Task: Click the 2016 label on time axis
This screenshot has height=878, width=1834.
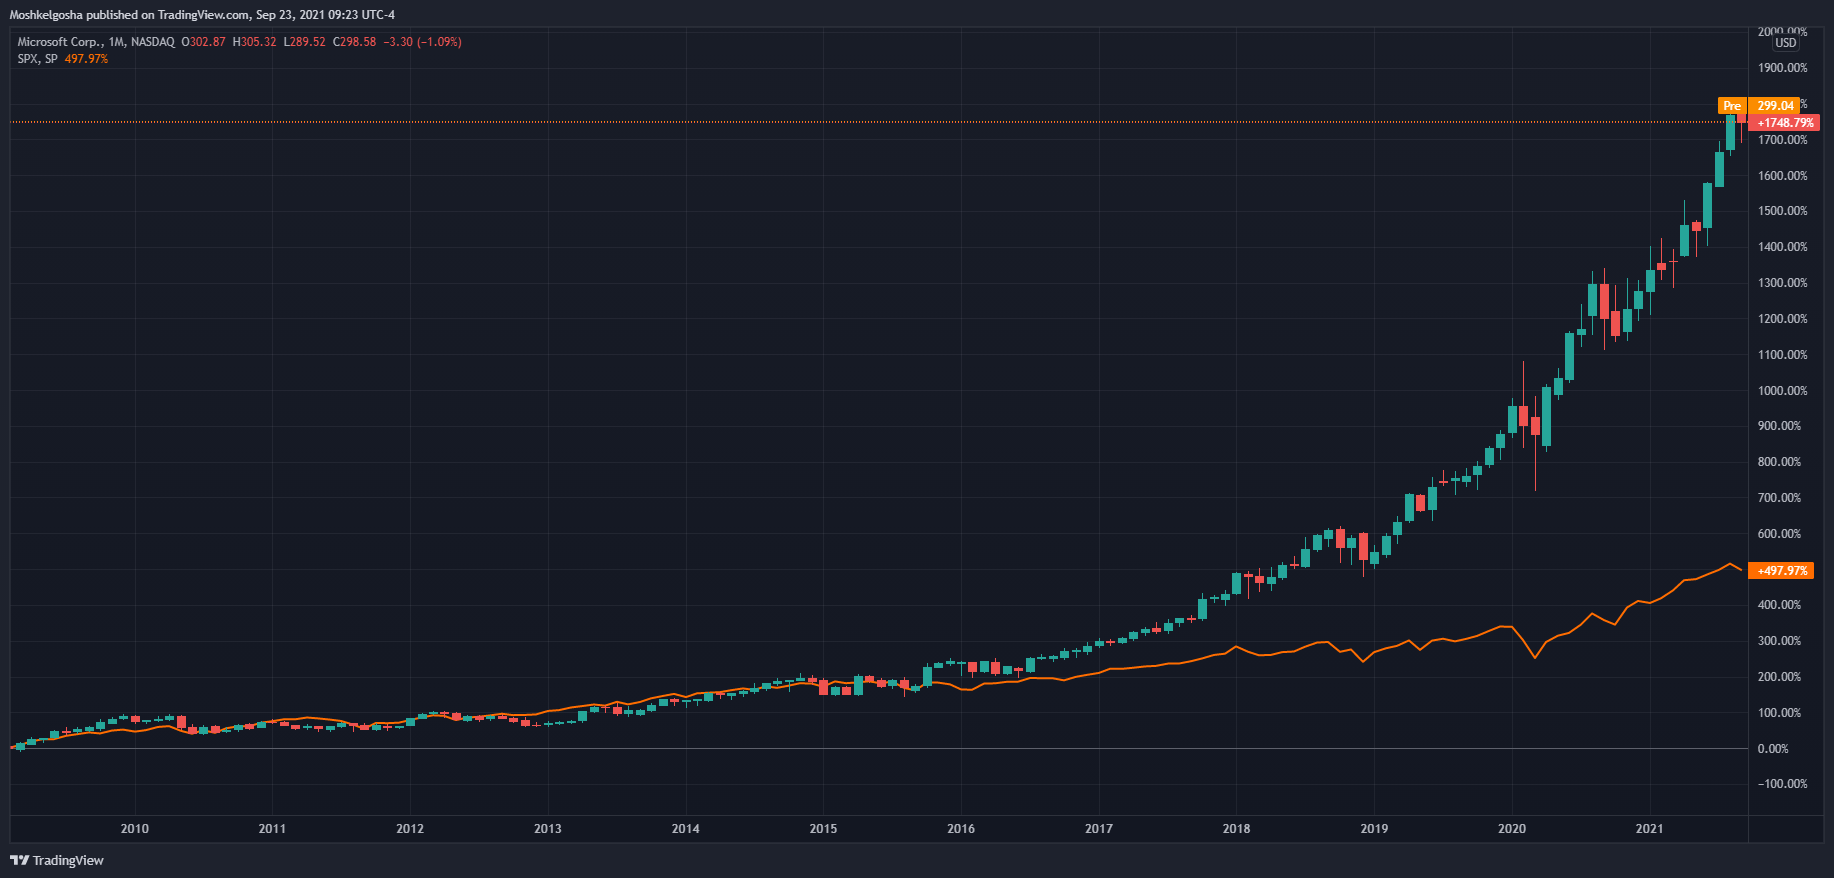Action: click(961, 829)
